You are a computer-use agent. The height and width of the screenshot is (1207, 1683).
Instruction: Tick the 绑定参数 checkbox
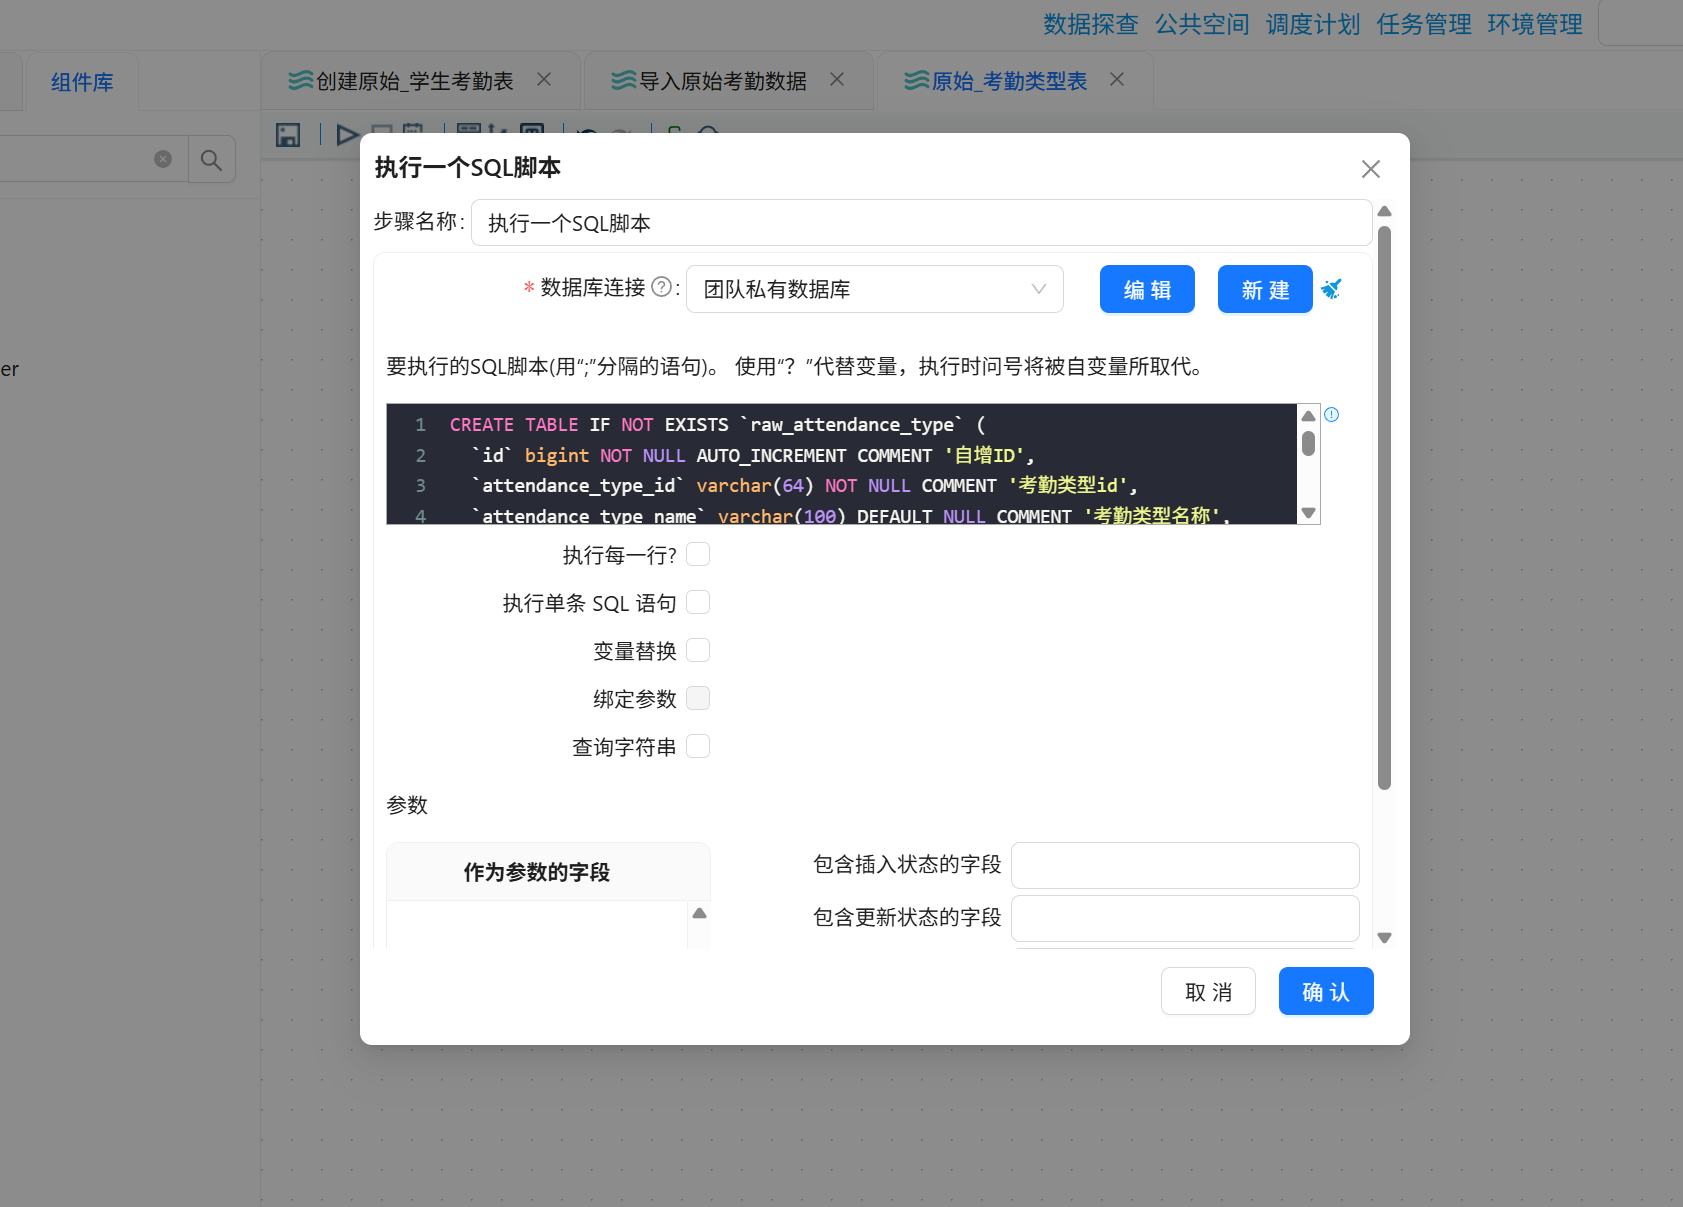coord(698,698)
